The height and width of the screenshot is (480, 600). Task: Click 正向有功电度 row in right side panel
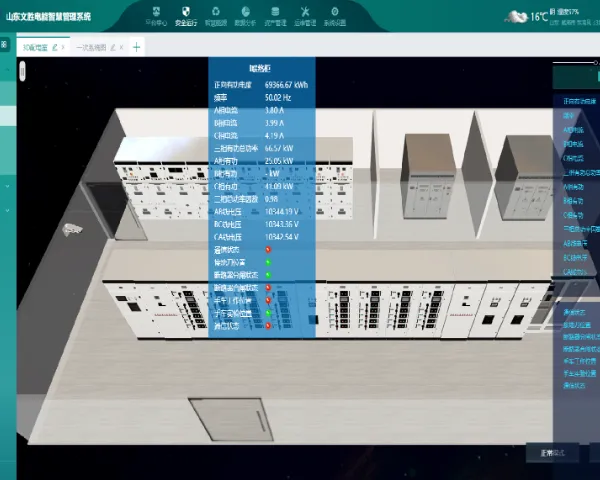tap(579, 101)
